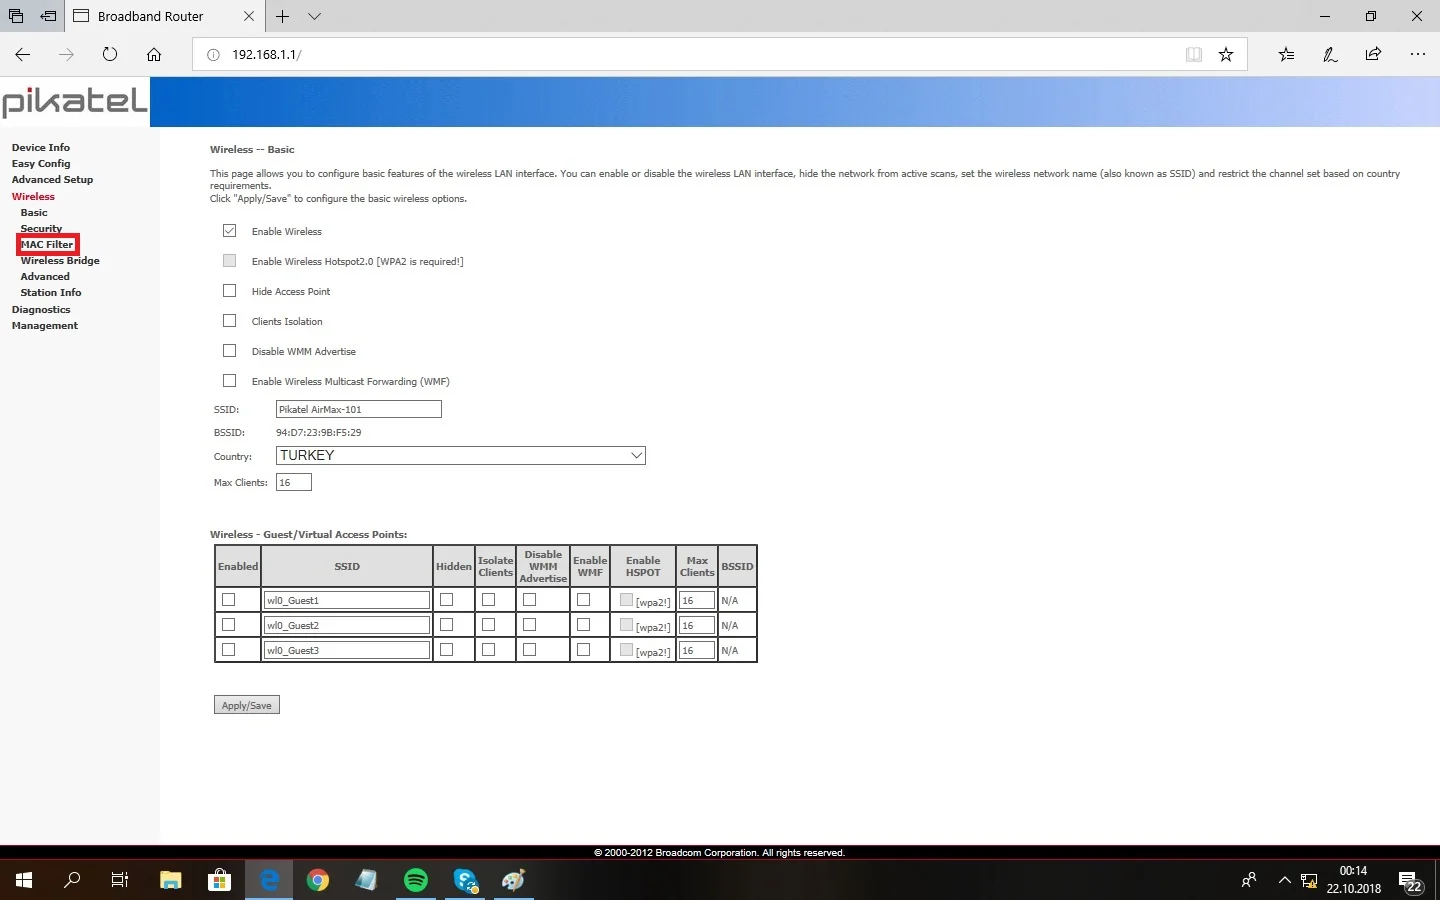Screen dimensions: 1440x900
Task: Click the browser Back arrow
Action: point(23,55)
